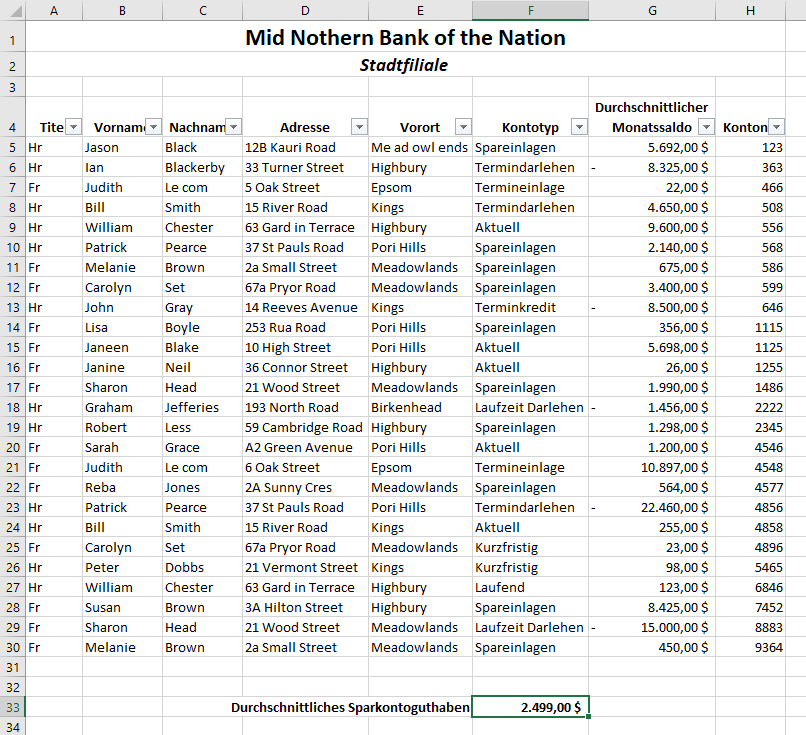Select the 'Jason' first name cell
Screen dimensions: 806x735
click(x=122, y=148)
